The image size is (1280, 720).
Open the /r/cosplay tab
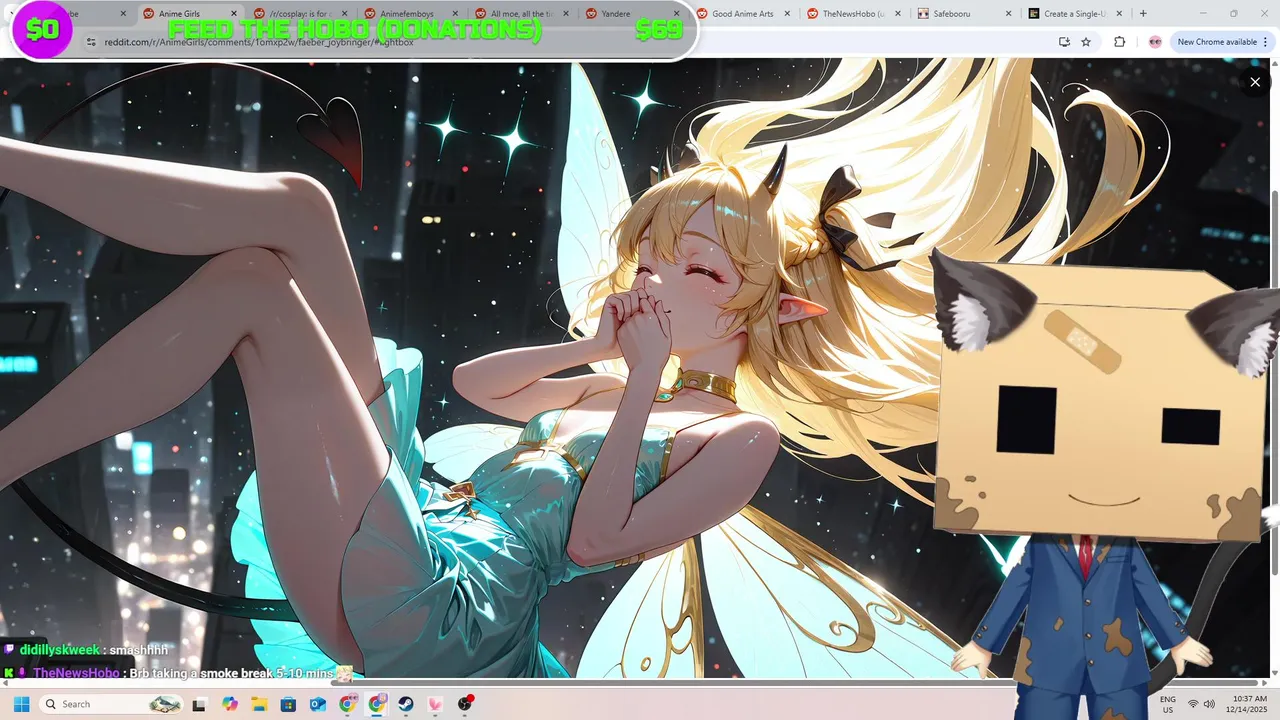[299, 14]
